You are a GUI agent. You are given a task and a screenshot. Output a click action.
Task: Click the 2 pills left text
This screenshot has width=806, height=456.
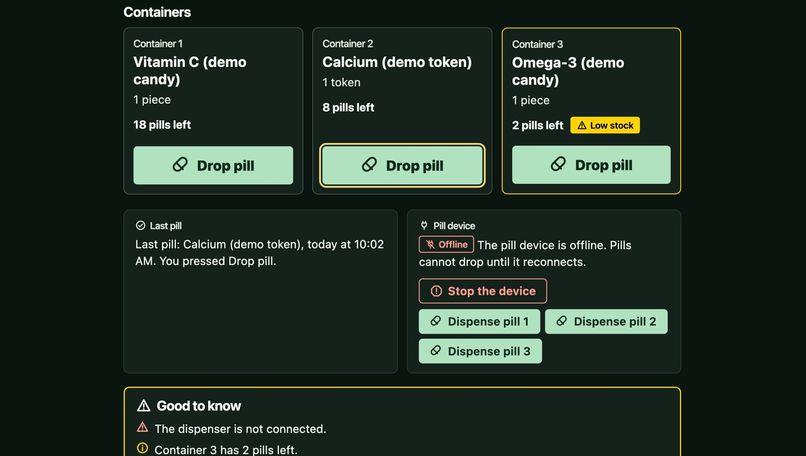coord(538,125)
